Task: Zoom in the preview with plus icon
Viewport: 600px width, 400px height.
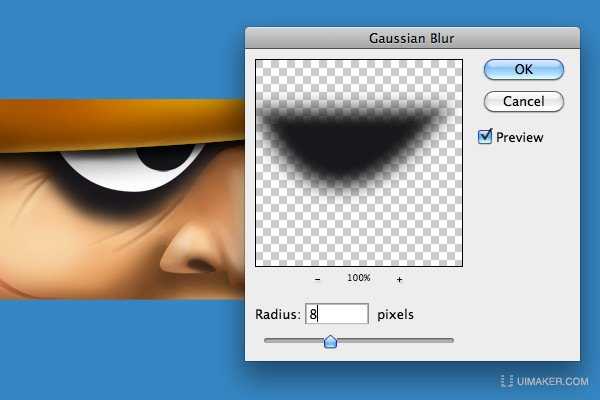Action: click(x=399, y=279)
